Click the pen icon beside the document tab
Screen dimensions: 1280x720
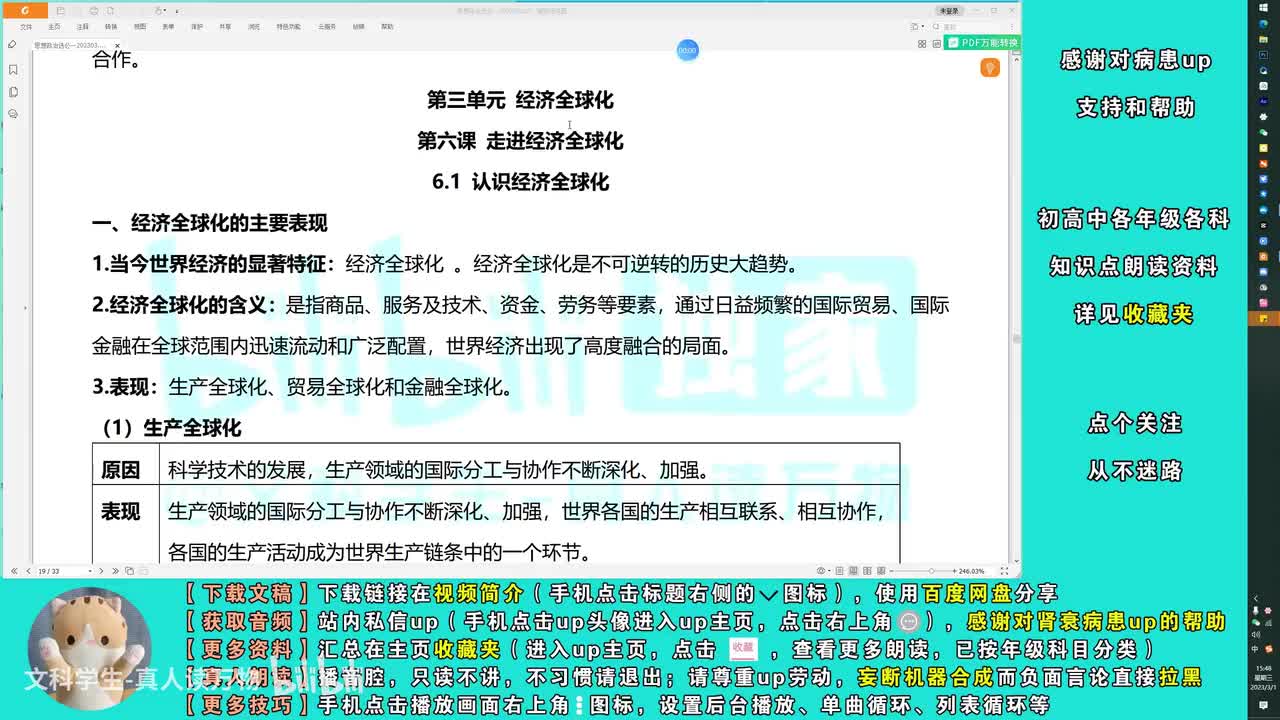pos(12,44)
